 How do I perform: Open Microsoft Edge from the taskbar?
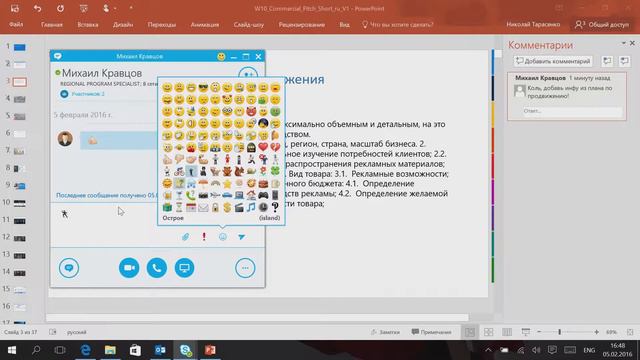85,350
